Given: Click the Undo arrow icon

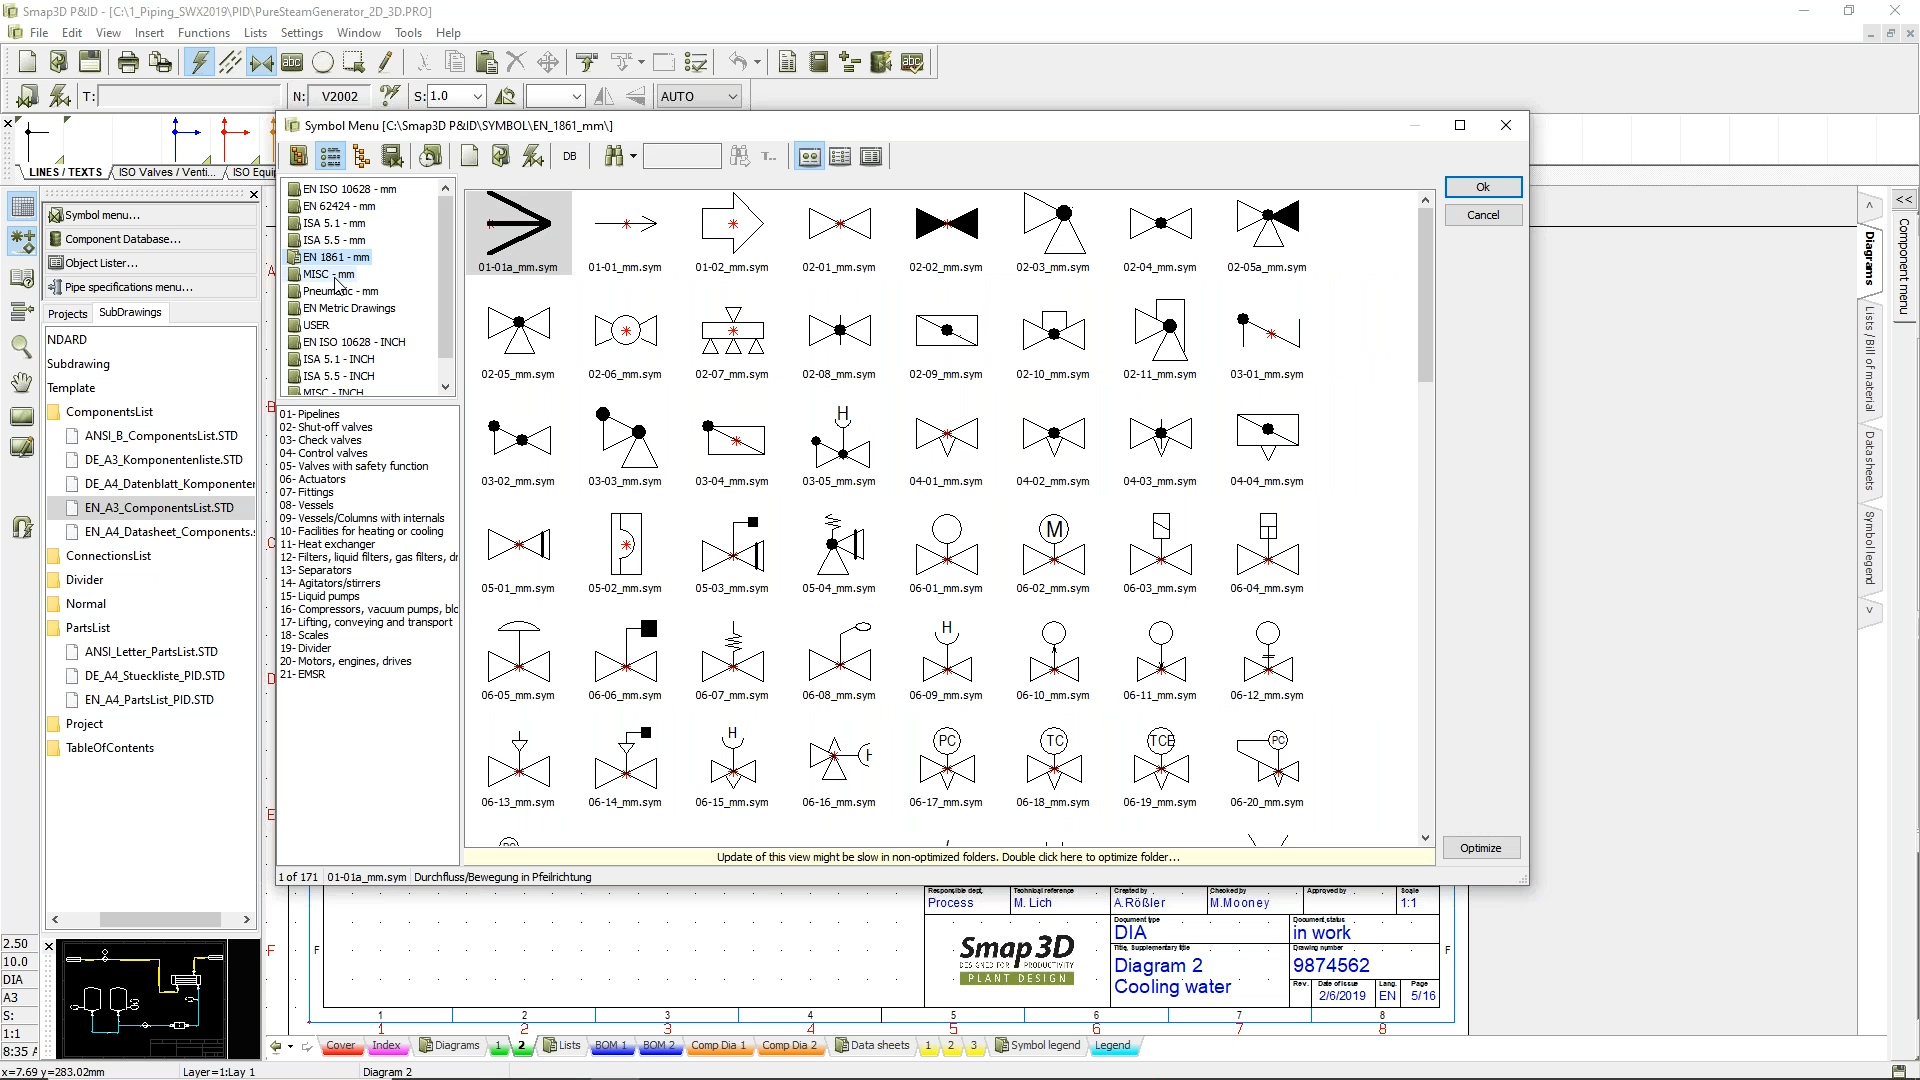Looking at the screenshot, I should (x=738, y=62).
